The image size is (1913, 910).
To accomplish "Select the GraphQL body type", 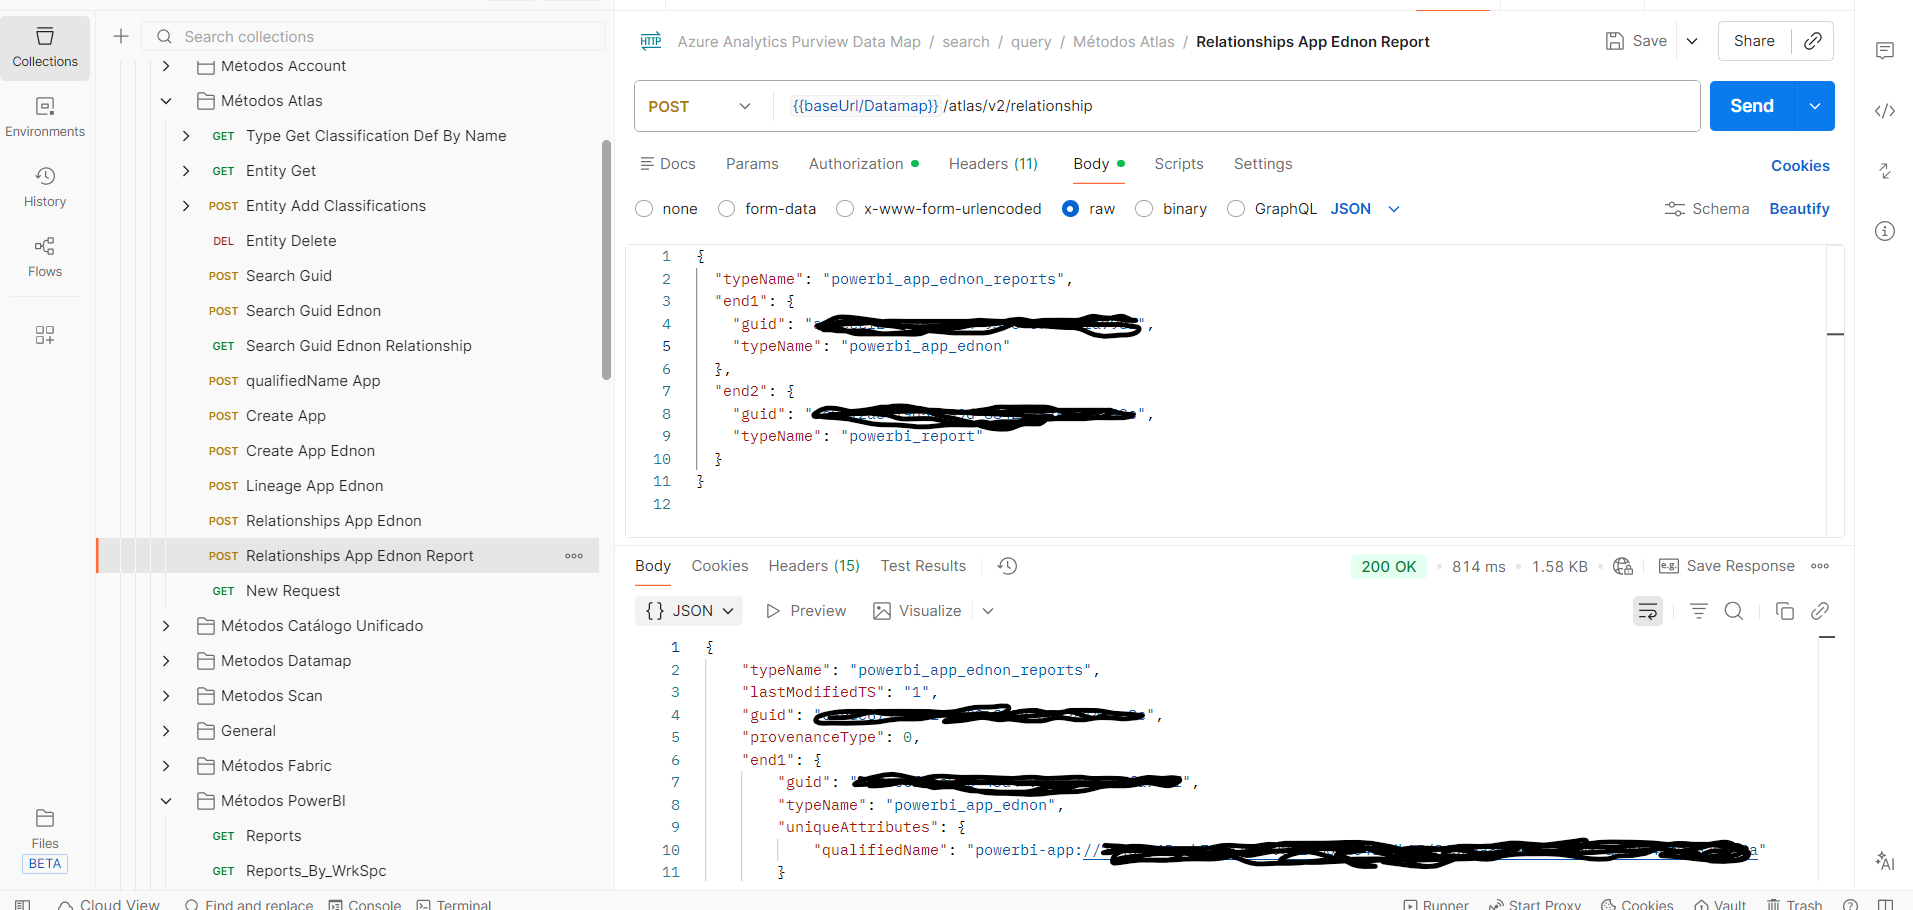I will (x=1236, y=209).
